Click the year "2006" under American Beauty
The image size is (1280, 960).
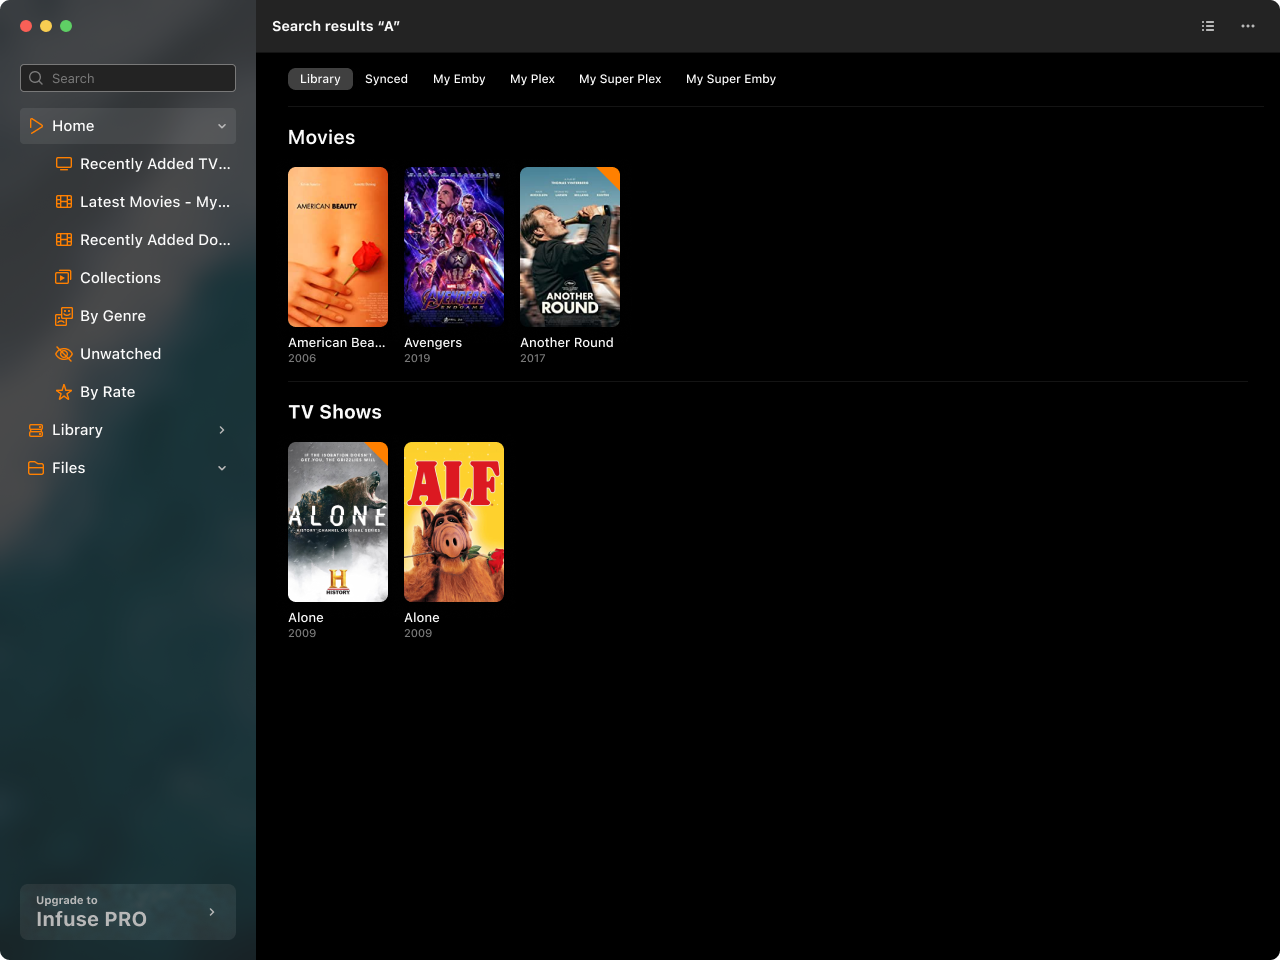pyautogui.click(x=302, y=358)
